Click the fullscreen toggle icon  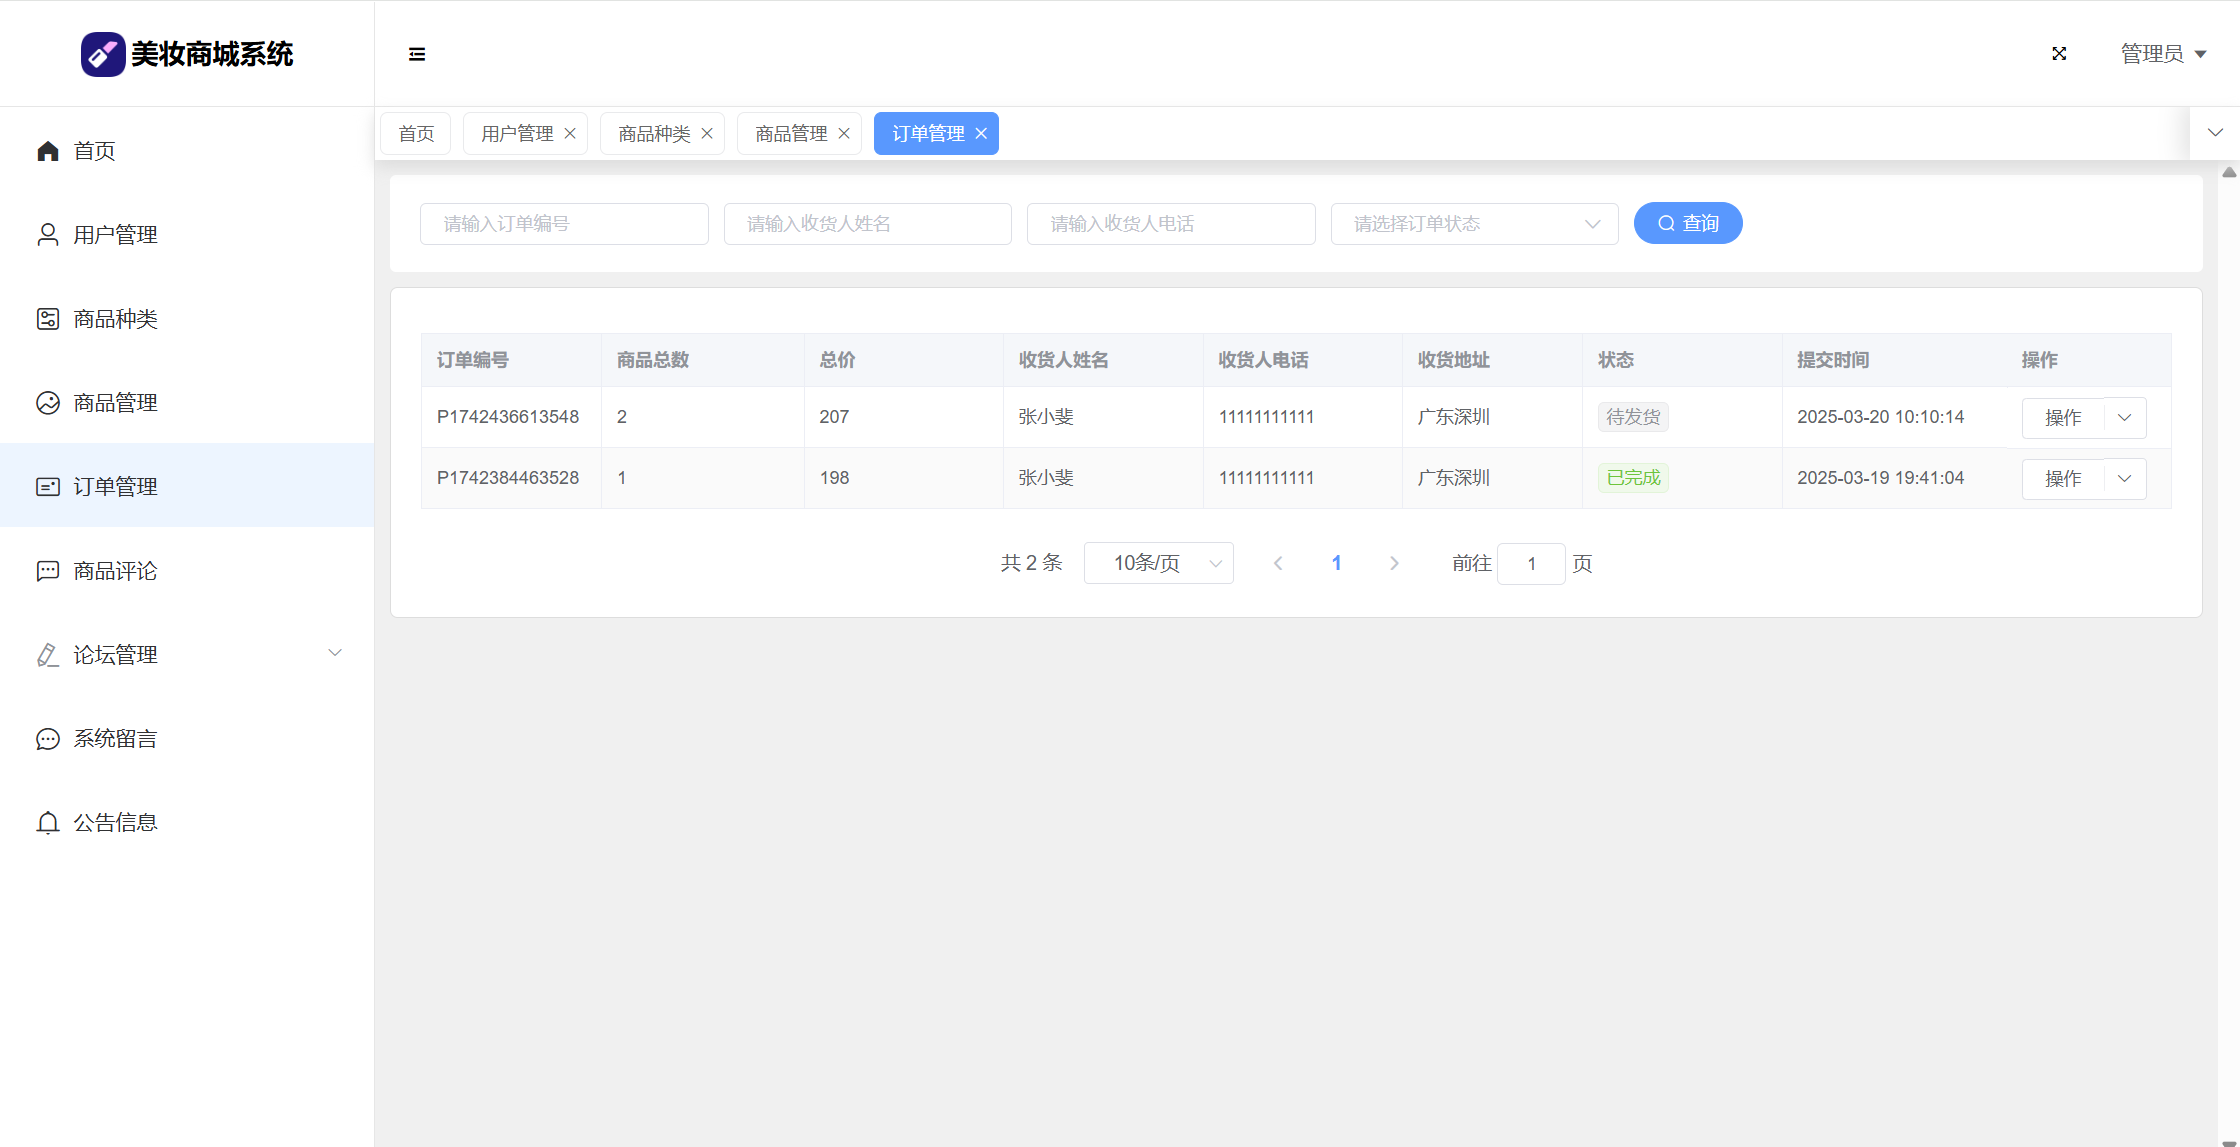(2059, 54)
